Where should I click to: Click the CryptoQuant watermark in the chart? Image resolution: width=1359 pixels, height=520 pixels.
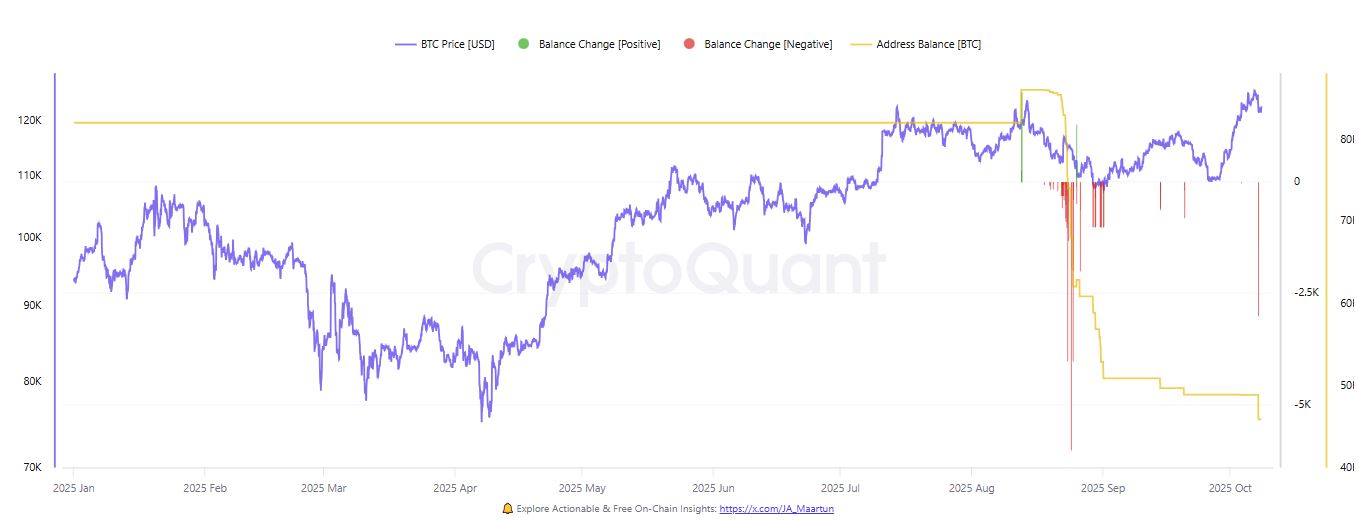point(678,270)
